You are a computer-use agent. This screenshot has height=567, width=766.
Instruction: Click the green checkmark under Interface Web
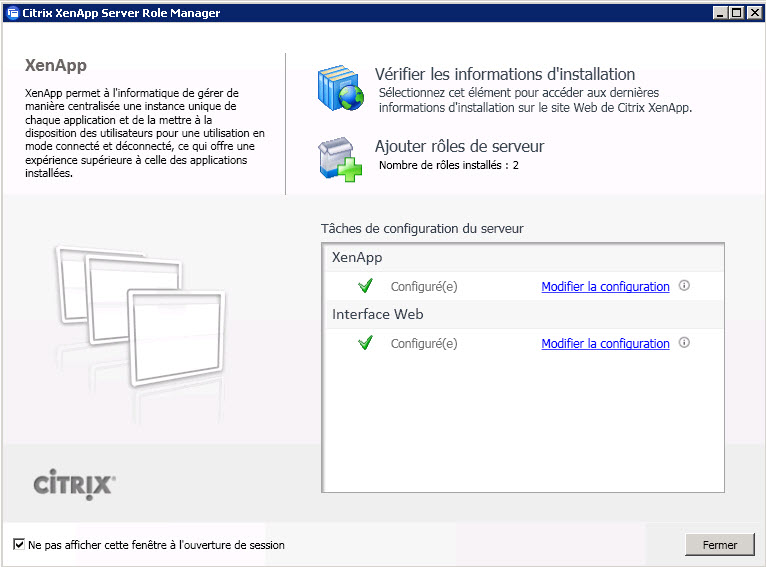coord(365,343)
